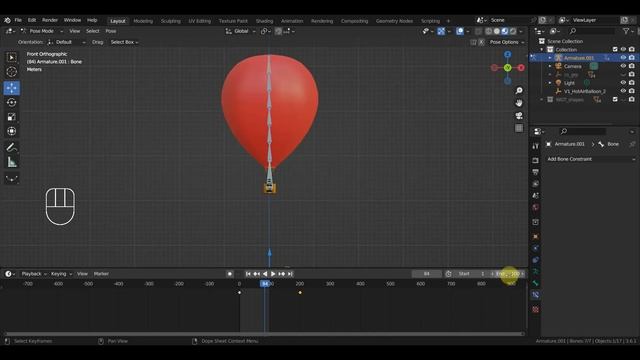Jump to the timeline start frame
This screenshot has width=640, height=360.
pos(248,274)
